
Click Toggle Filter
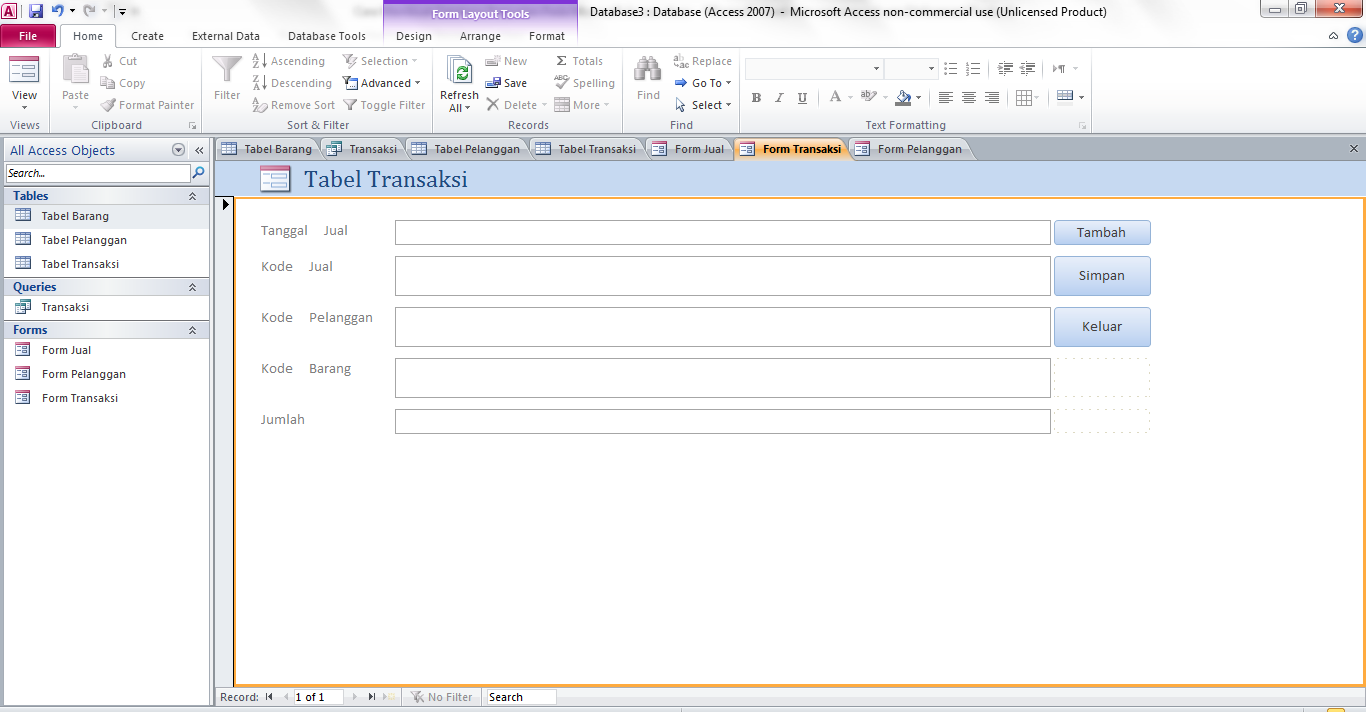point(385,105)
